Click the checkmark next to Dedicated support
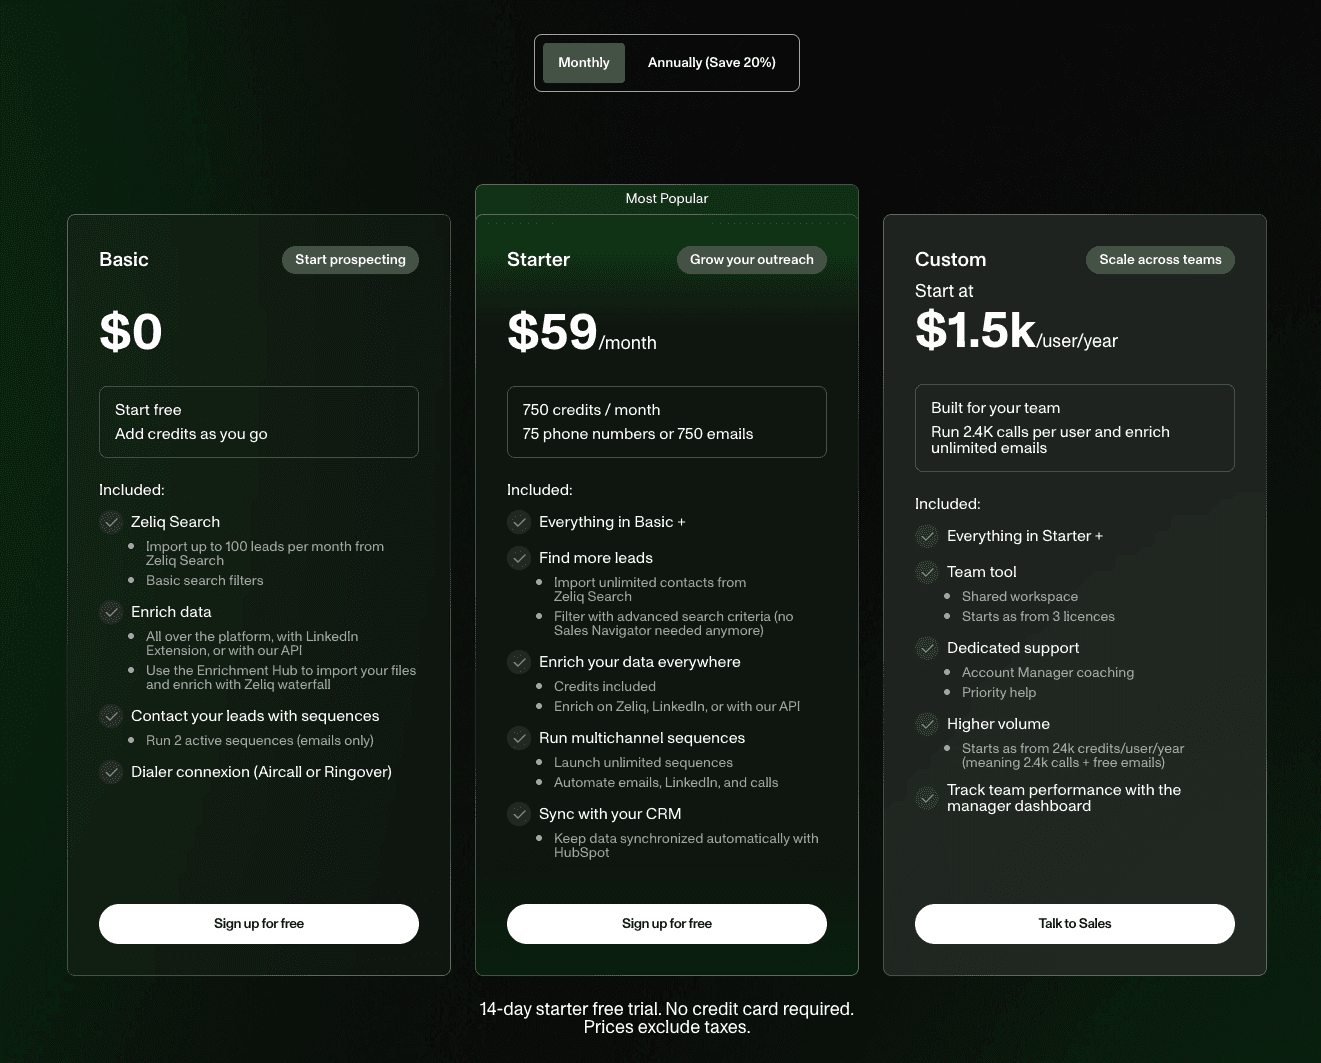This screenshot has width=1321, height=1063. point(926,648)
